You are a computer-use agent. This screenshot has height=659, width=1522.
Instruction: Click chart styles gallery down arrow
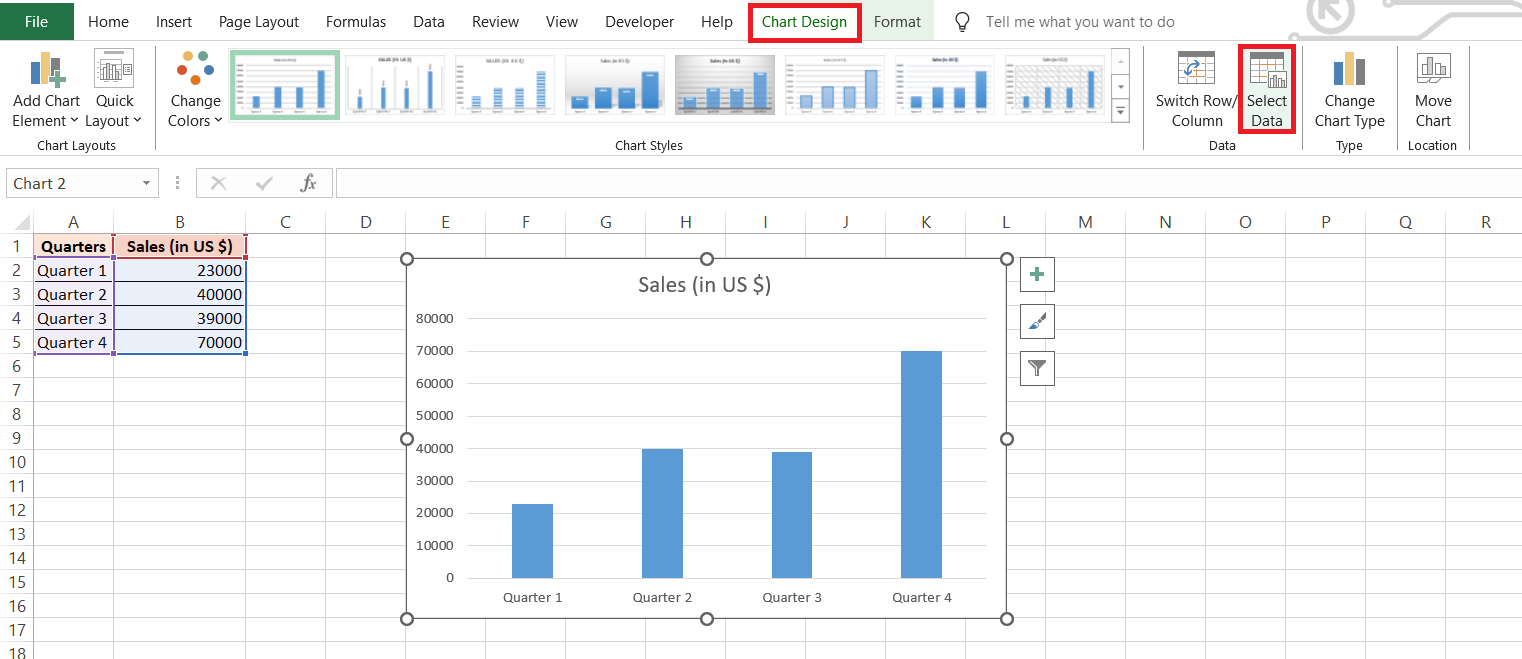[x=1120, y=85]
